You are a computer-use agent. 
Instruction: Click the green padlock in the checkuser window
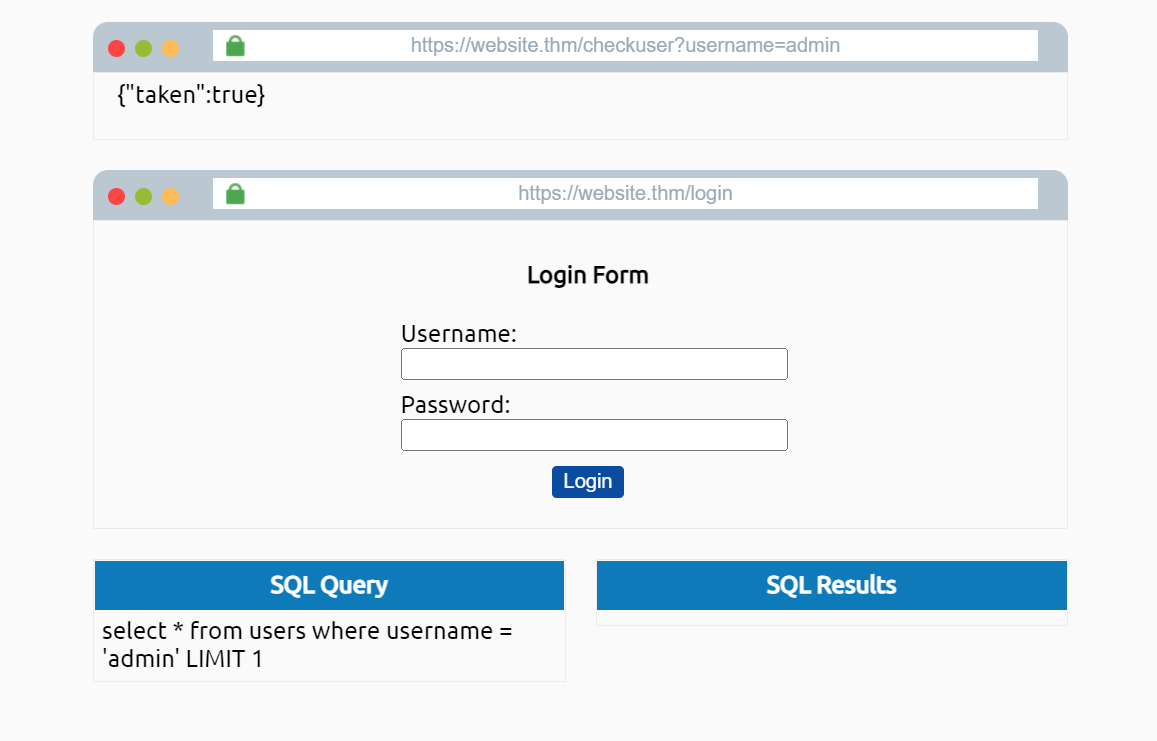(x=235, y=46)
